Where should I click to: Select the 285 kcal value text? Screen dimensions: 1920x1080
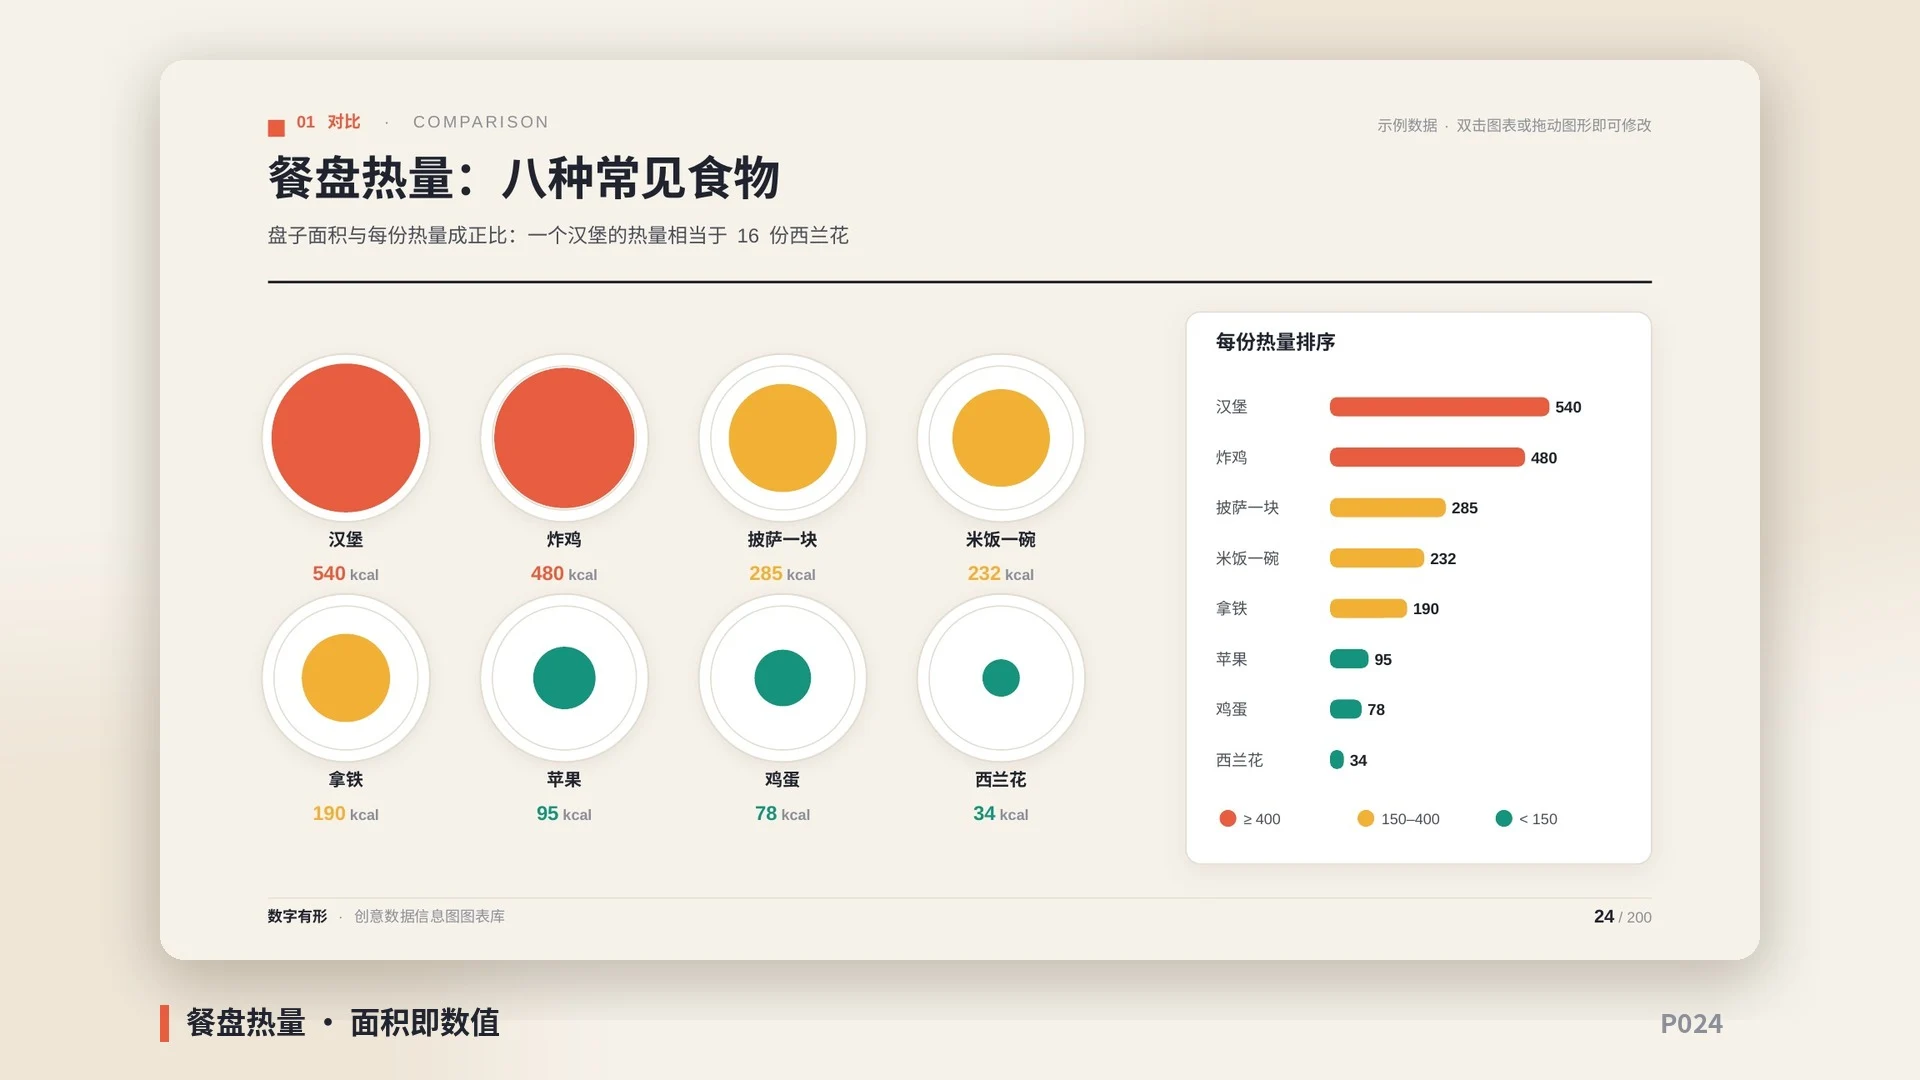[x=782, y=574]
